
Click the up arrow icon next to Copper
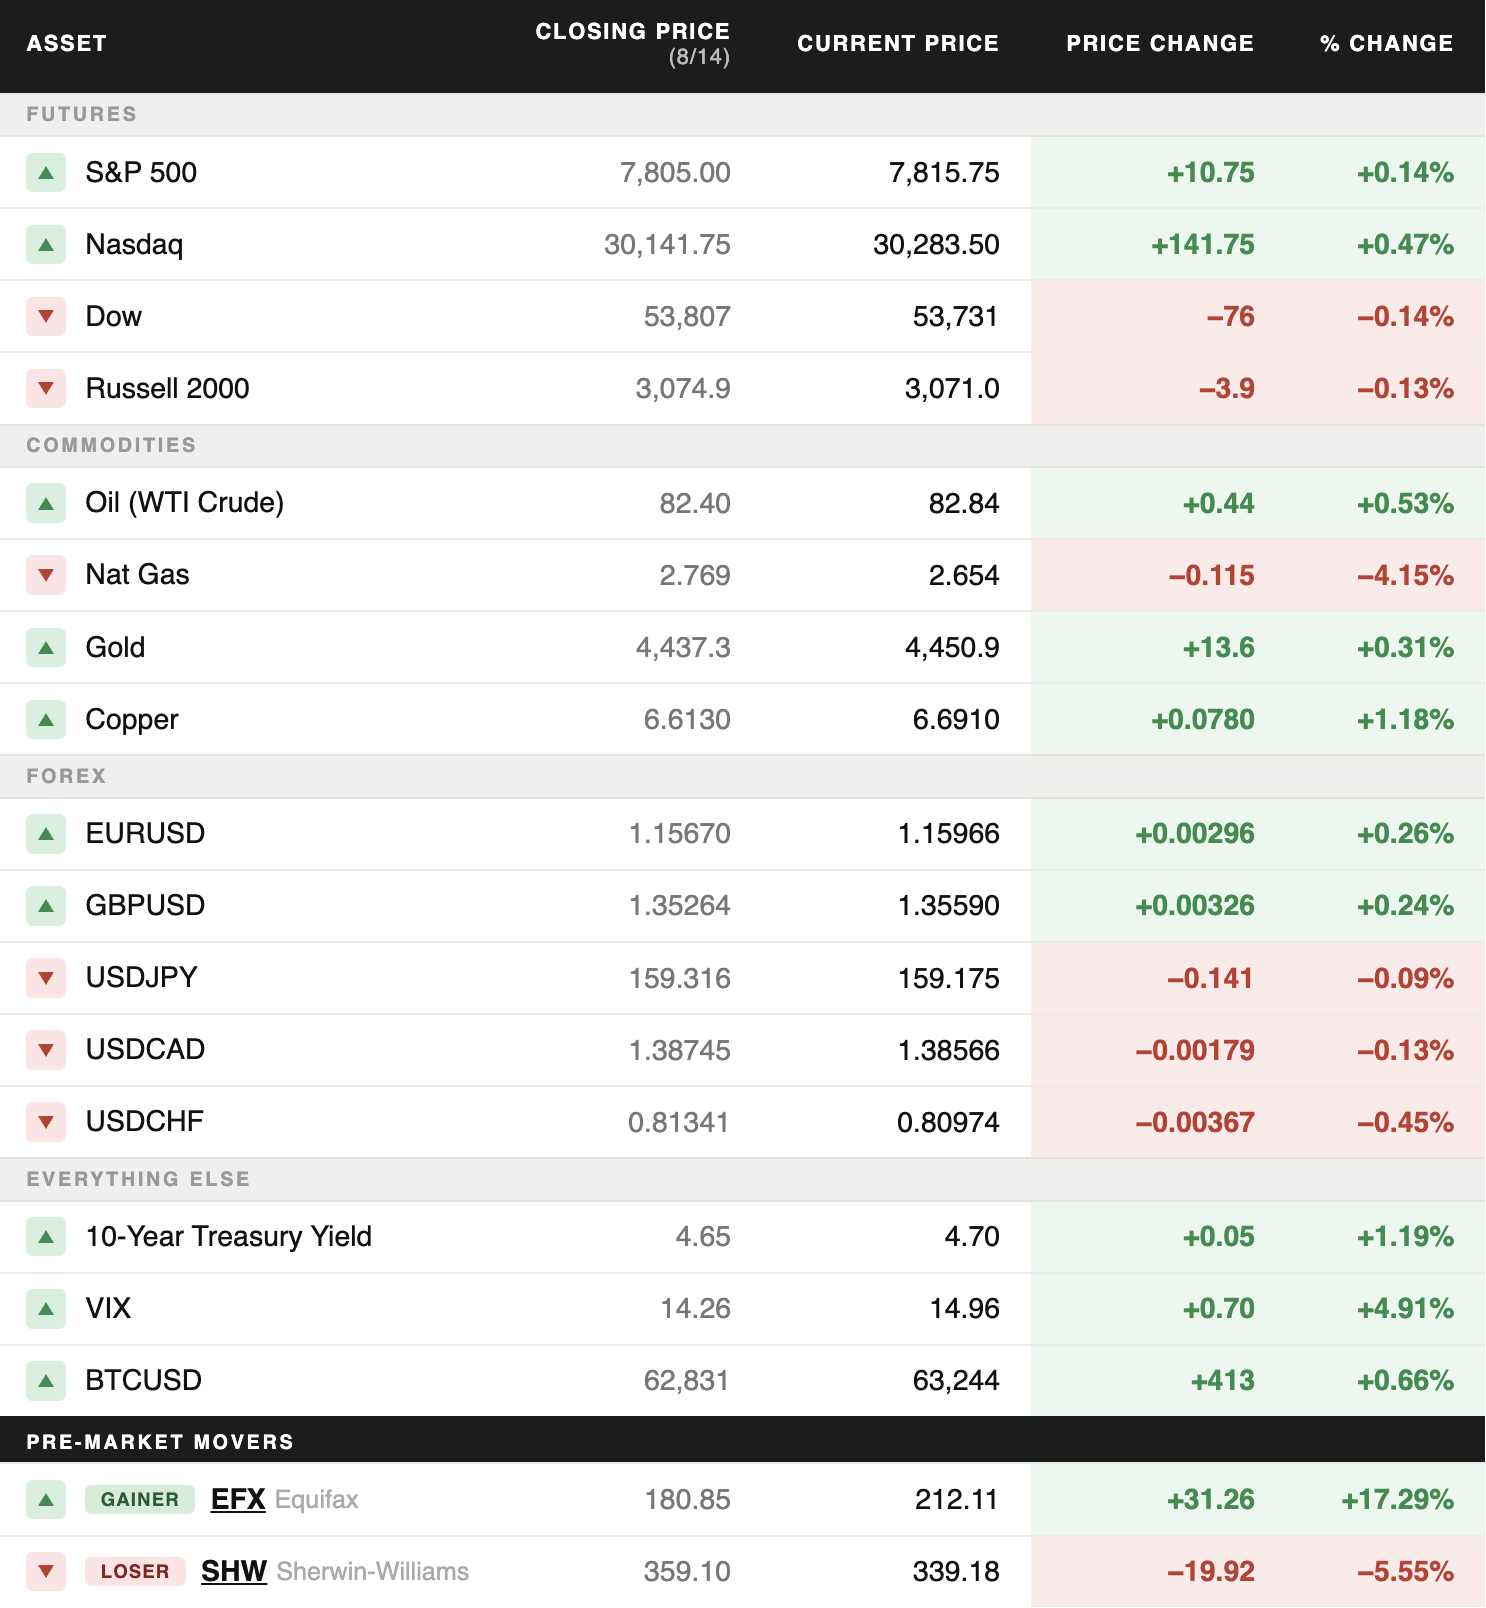pos(46,719)
